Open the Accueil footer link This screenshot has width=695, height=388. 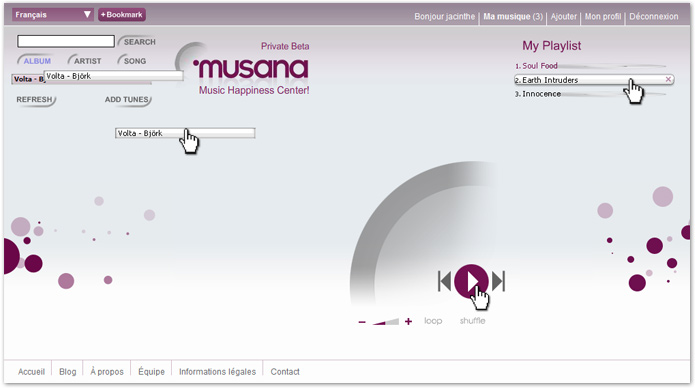click(31, 372)
